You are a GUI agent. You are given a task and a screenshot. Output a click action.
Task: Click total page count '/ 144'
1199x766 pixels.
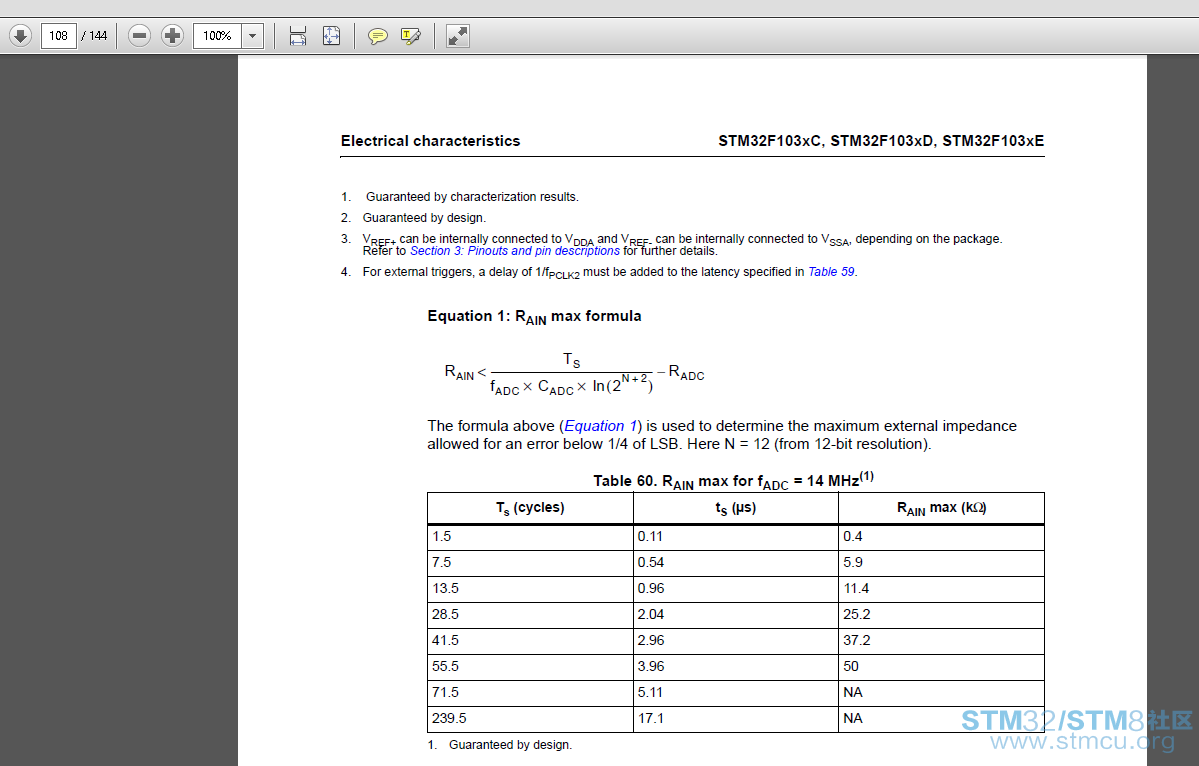pyautogui.click(x=94, y=36)
